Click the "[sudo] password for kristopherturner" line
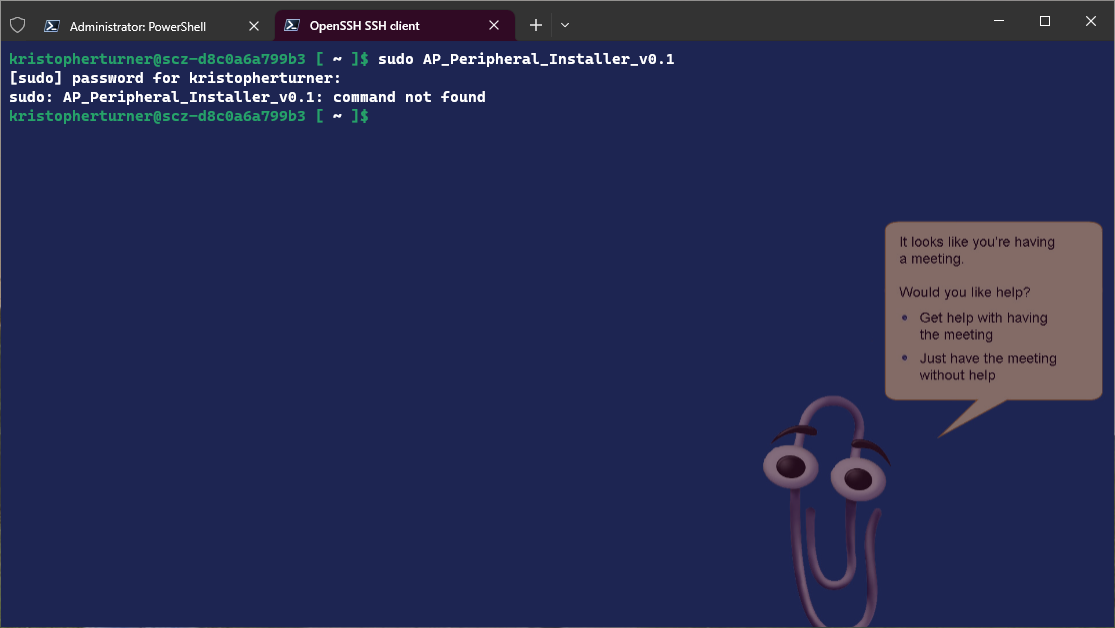This screenshot has height=628, width=1115. 175,79
